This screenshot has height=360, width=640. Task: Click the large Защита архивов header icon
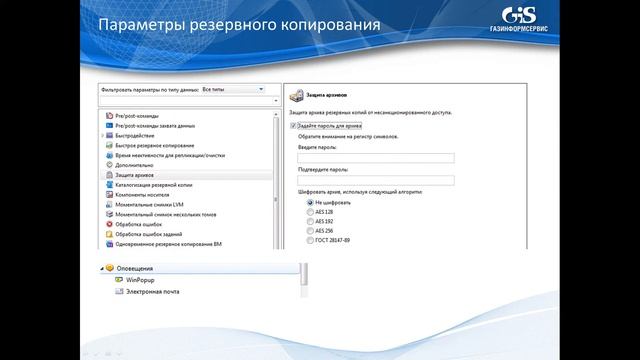point(297,95)
